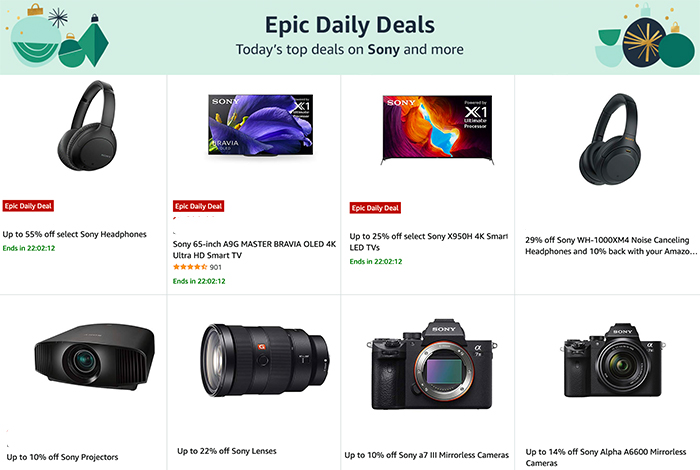
Task: Open the Sony 65-inch A9G MASTER BRAVIA link
Action: coord(254,250)
